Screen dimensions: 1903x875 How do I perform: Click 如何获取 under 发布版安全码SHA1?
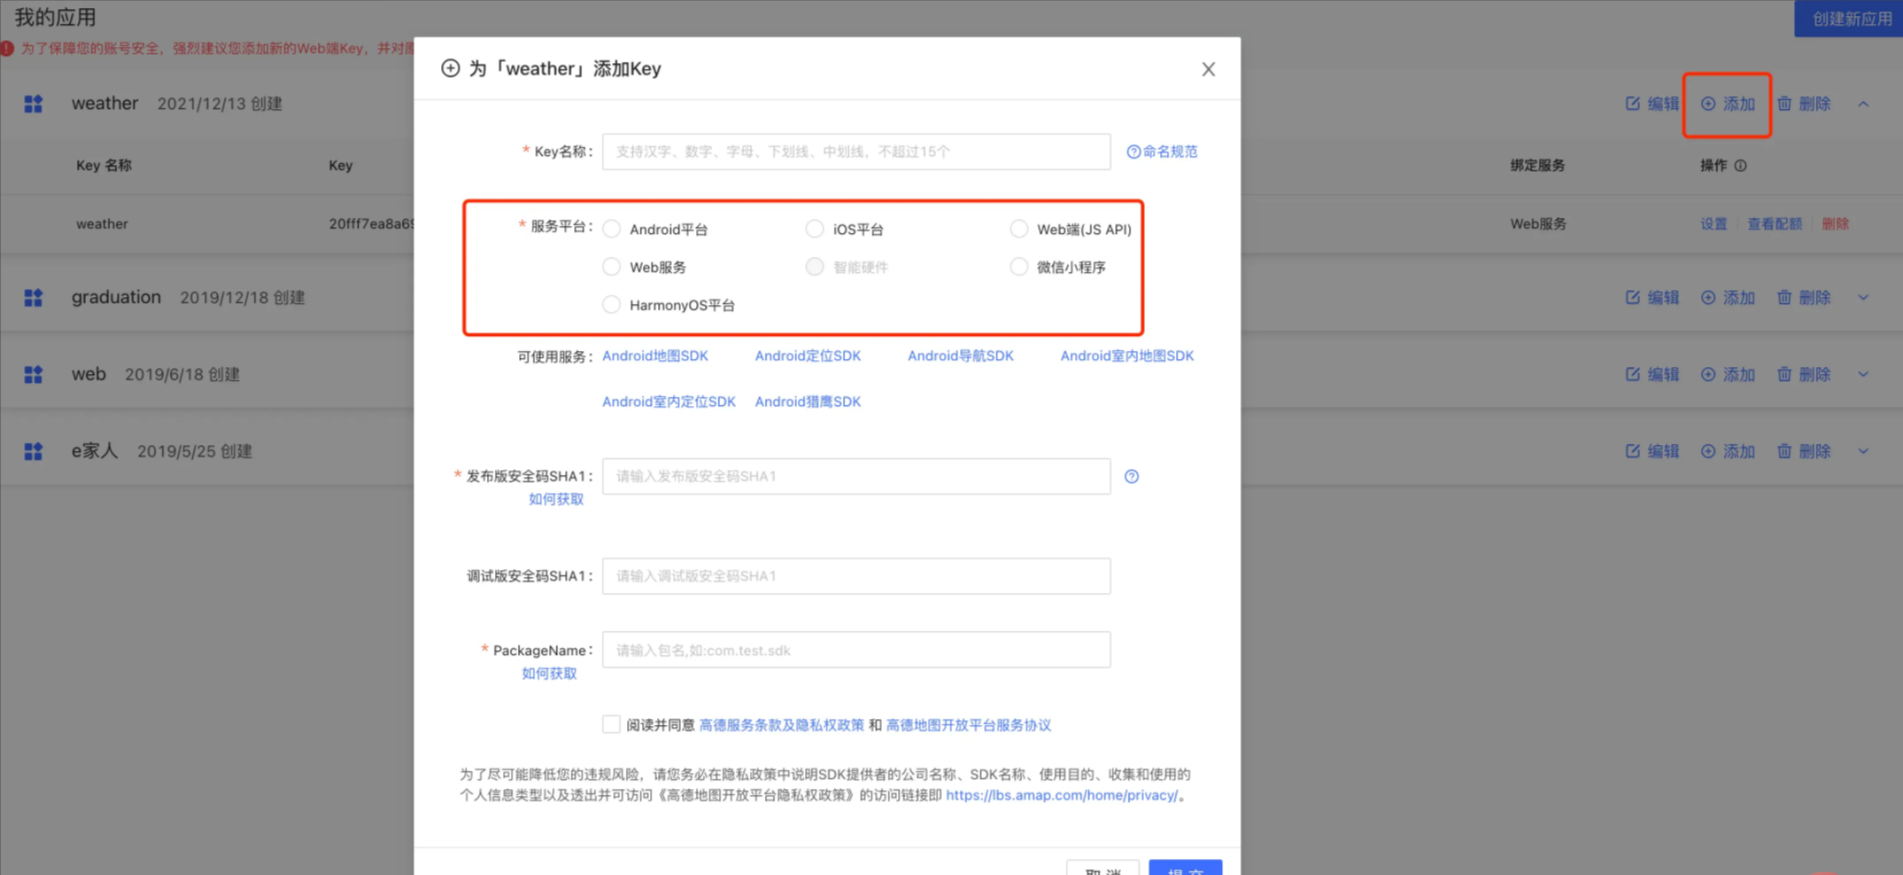(556, 499)
